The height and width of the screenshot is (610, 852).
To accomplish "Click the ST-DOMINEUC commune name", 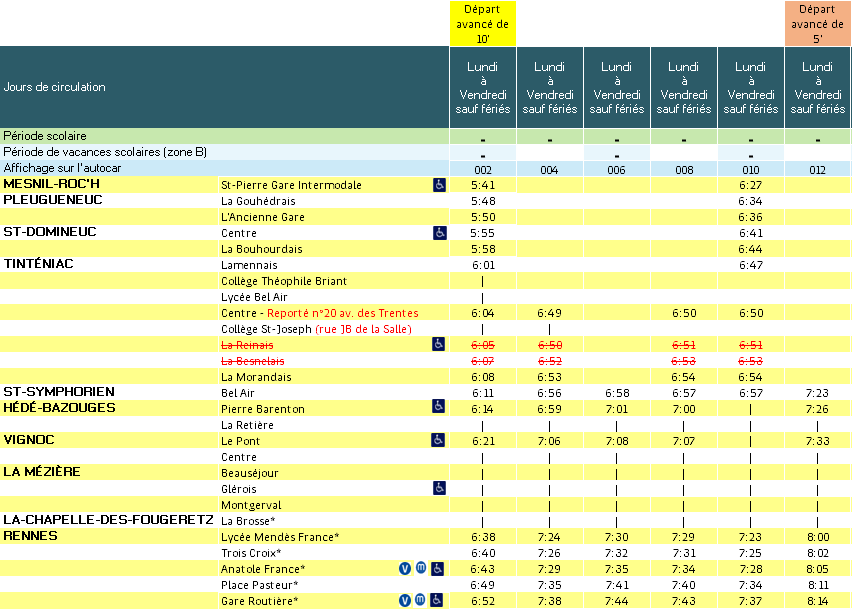I will pyautogui.click(x=50, y=232).
